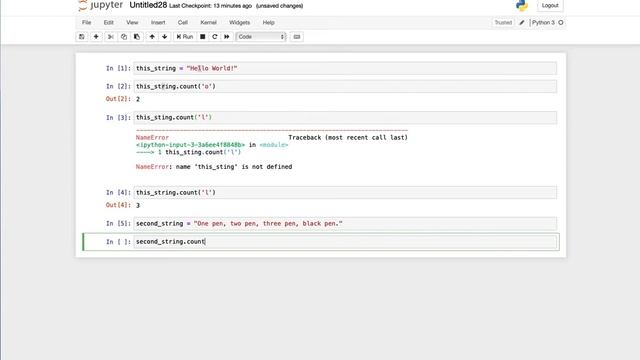Image resolution: width=640 pixels, height=360 pixels.
Task: Open the Edit menu
Action: 109,22
